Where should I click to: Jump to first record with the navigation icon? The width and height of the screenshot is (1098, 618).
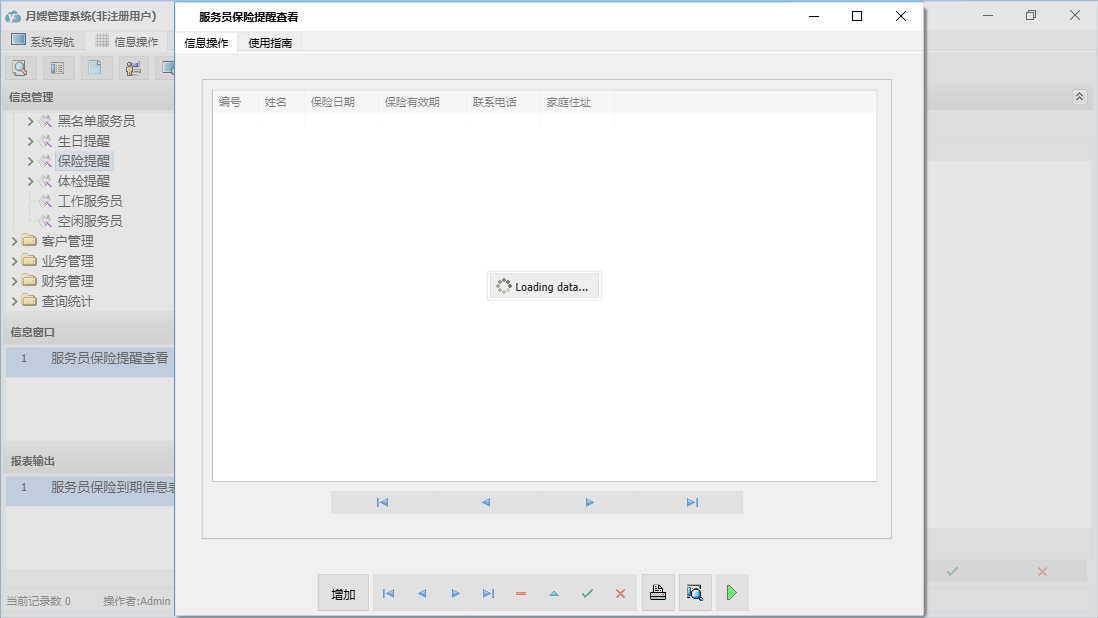[388, 592]
